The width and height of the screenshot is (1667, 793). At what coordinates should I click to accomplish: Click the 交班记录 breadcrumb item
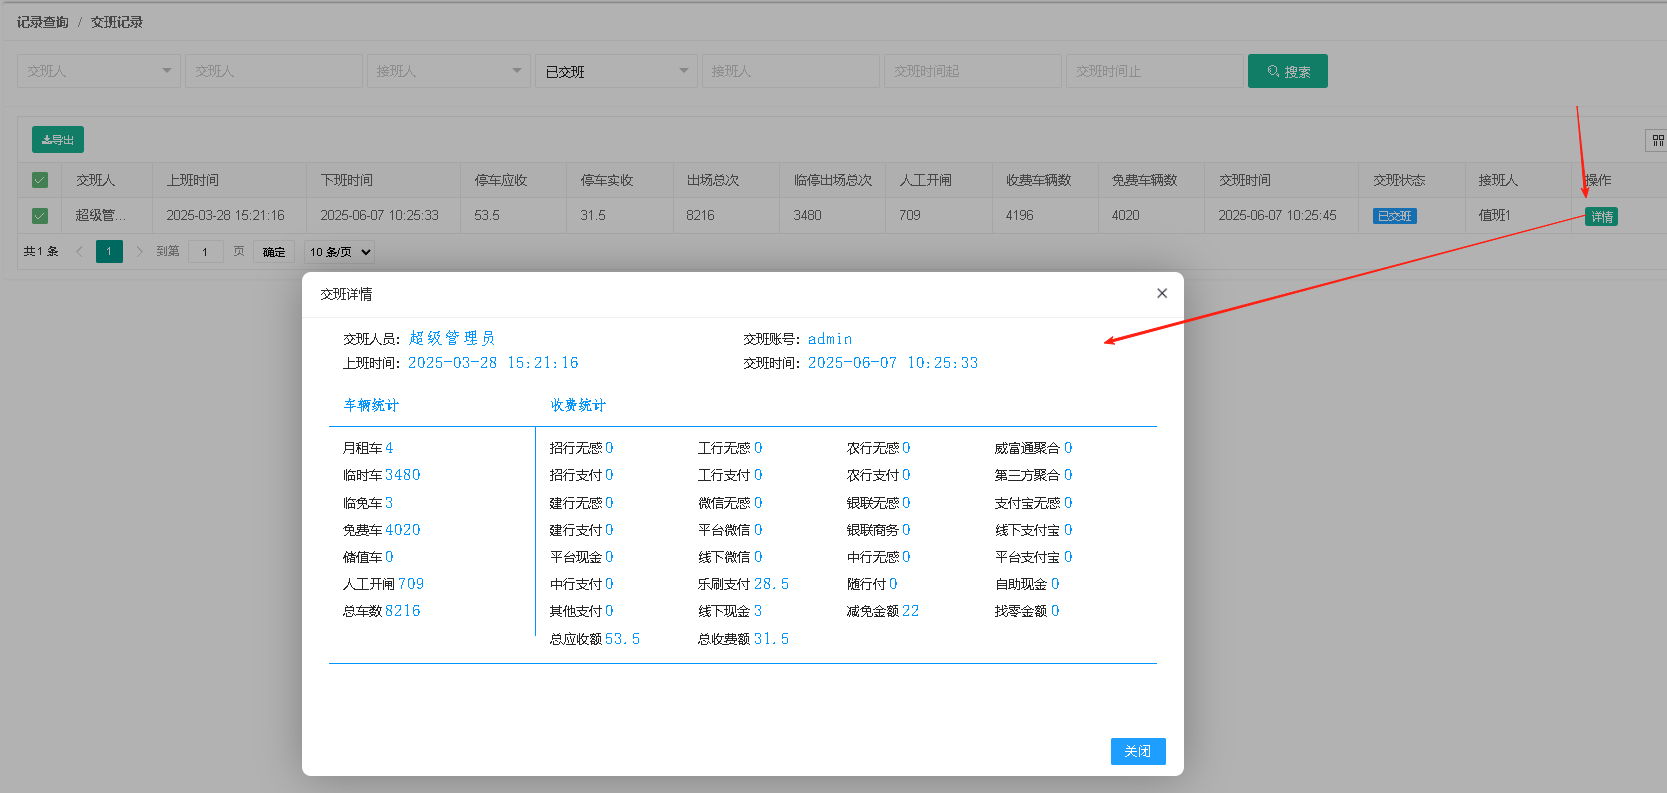(117, 22)
